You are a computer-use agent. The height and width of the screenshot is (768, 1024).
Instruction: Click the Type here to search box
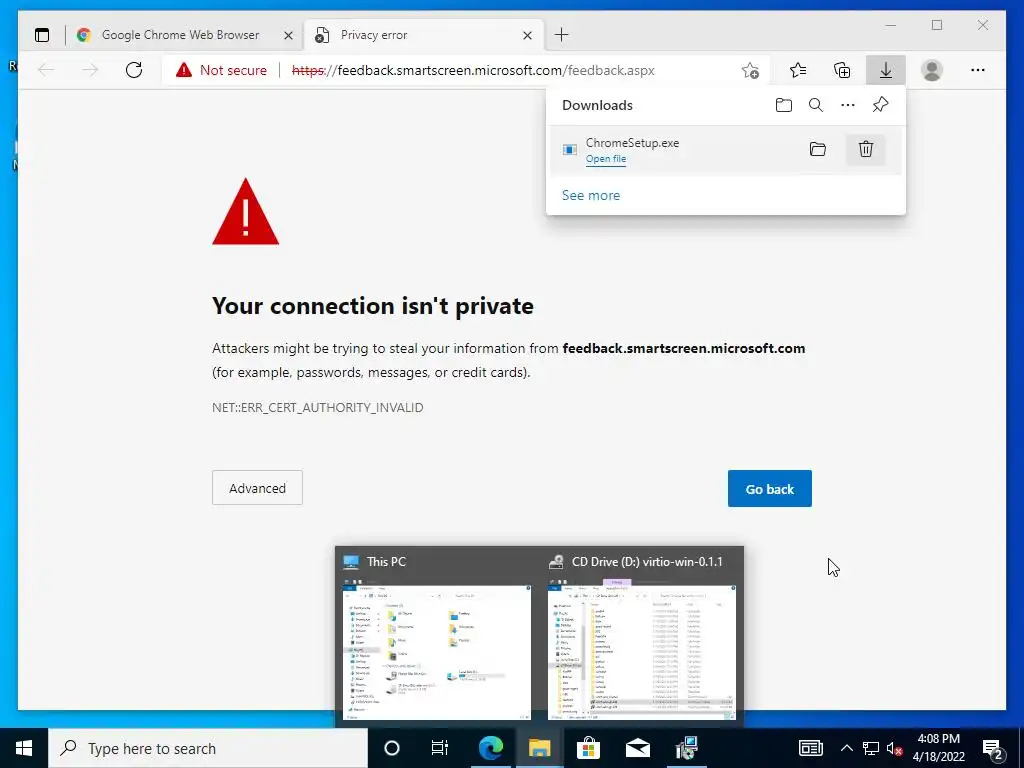[208, 748]
